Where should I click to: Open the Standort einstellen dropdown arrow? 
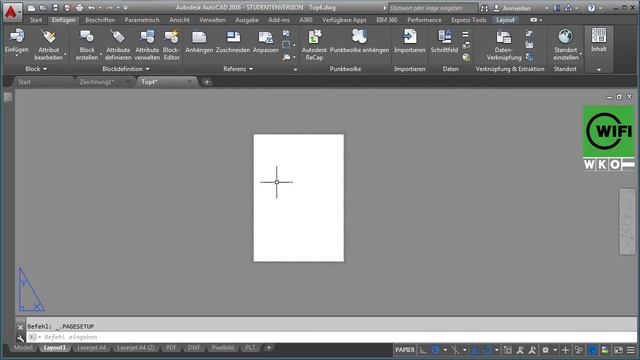pyautogui.click(x=581, y=53)
